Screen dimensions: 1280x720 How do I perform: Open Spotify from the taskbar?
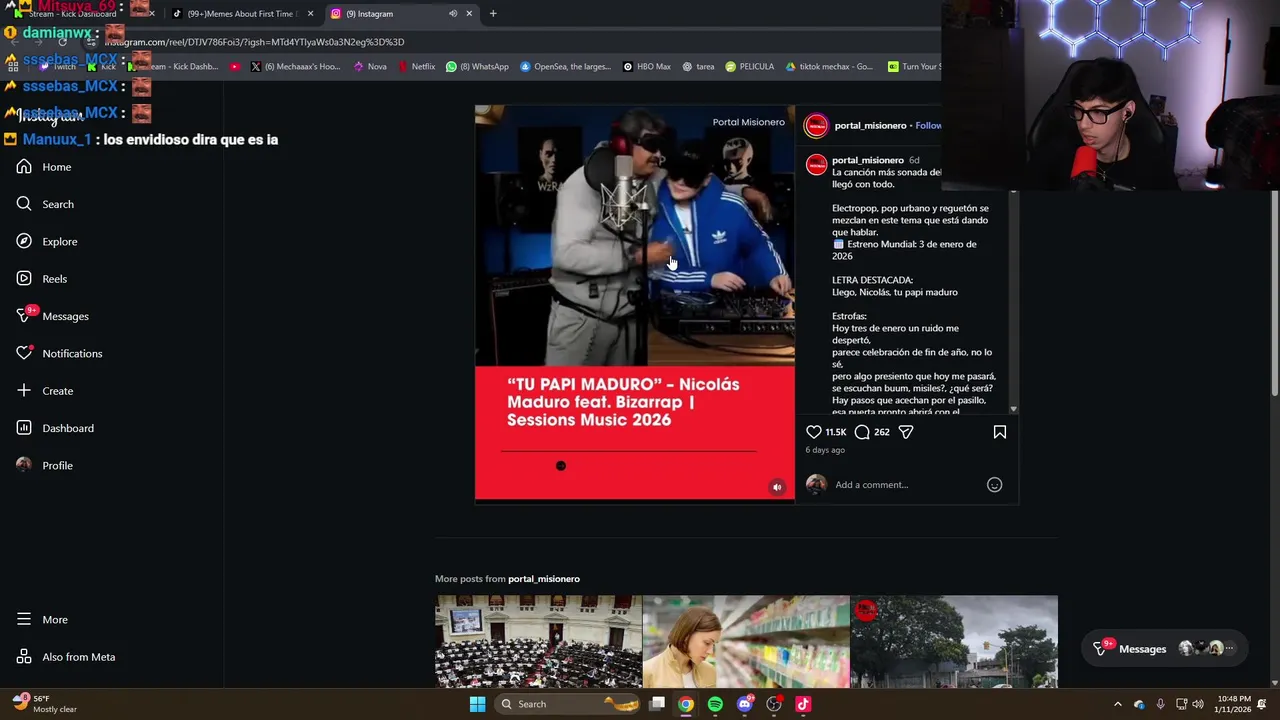coord(715,704)
